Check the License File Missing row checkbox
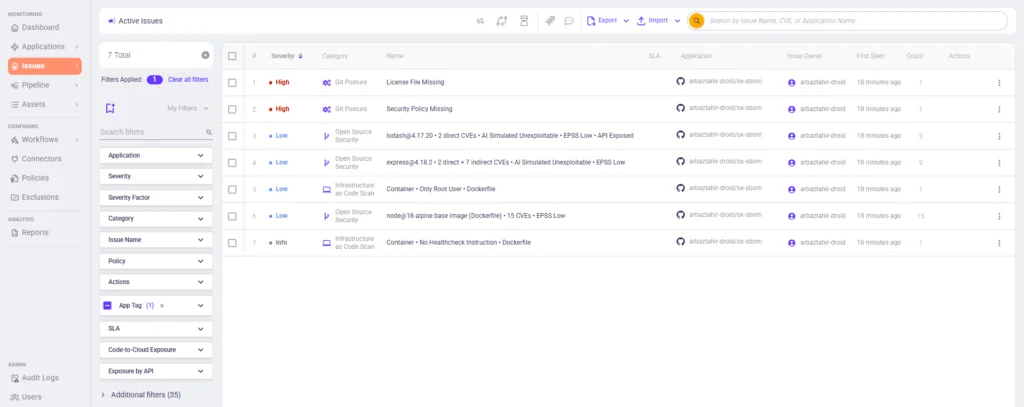Viewport: 1024px width, 407px height. pyautogui.click(x=232, y=82)
